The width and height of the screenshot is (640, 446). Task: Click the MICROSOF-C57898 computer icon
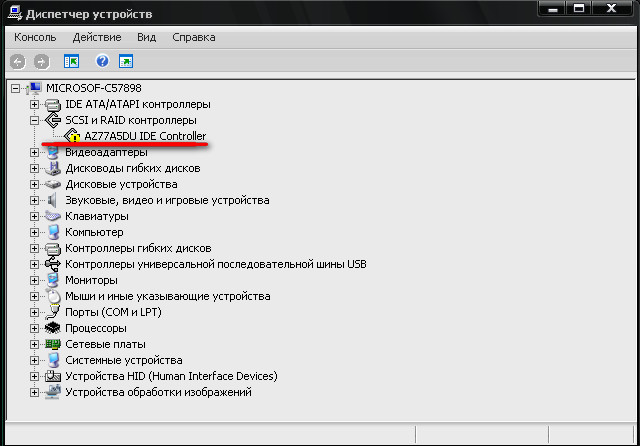[x=34, y=88]
